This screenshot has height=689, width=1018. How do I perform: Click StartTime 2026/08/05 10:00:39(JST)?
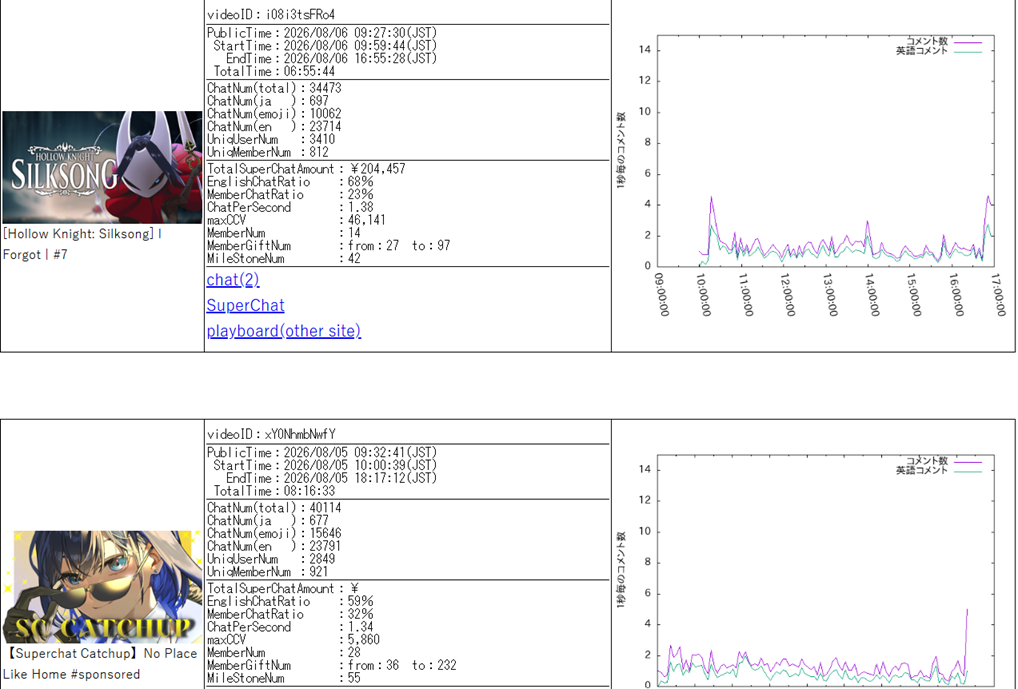click(325, 466)
